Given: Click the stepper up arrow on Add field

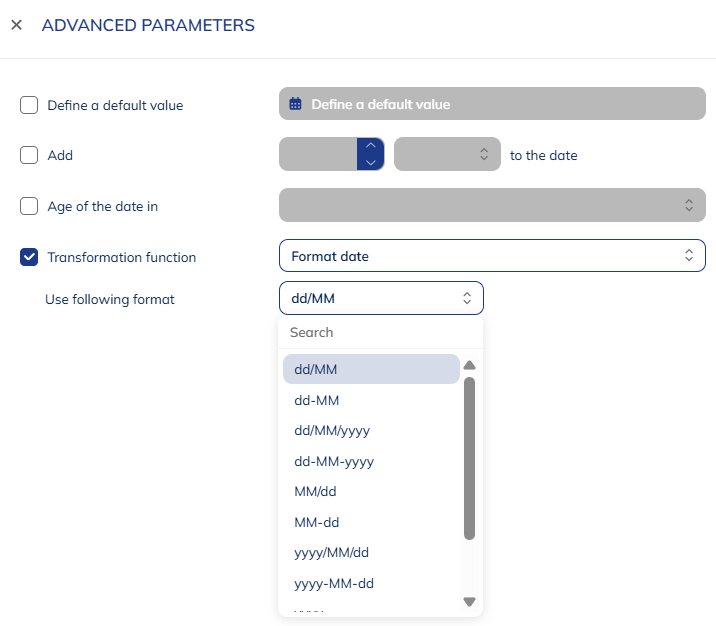Looking at the screenshot, I should click(371, 146).
